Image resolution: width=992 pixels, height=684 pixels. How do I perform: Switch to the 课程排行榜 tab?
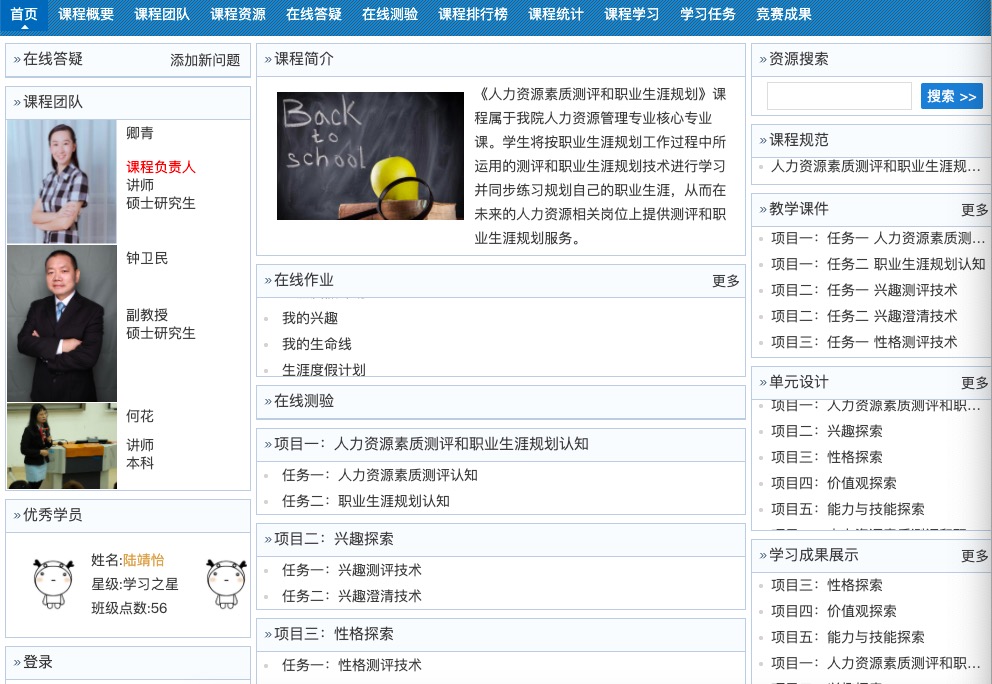[x=473, y=14]
